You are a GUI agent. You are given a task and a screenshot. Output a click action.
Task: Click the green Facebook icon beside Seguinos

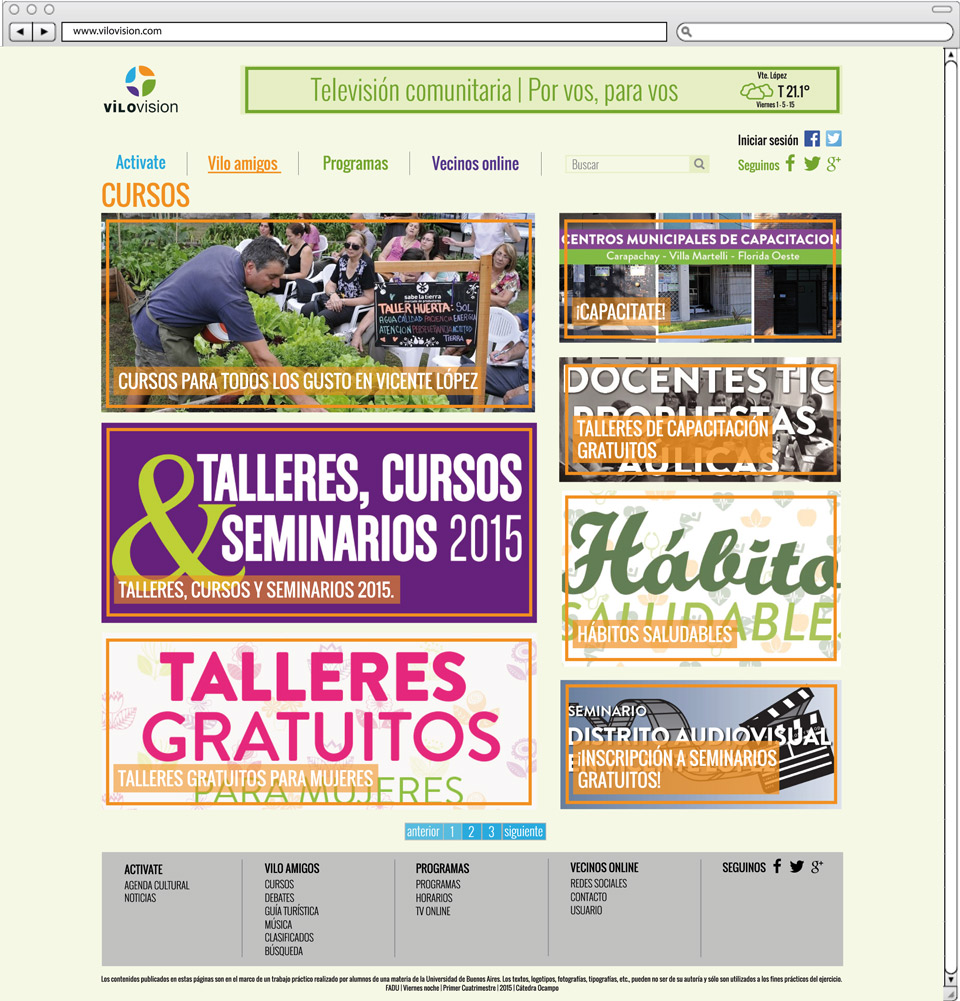coord(790,164)
